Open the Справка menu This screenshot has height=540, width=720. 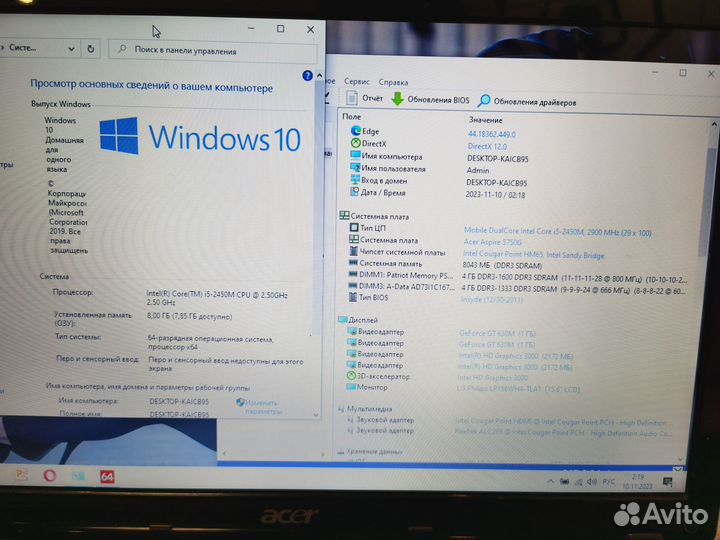coord(393,82)
